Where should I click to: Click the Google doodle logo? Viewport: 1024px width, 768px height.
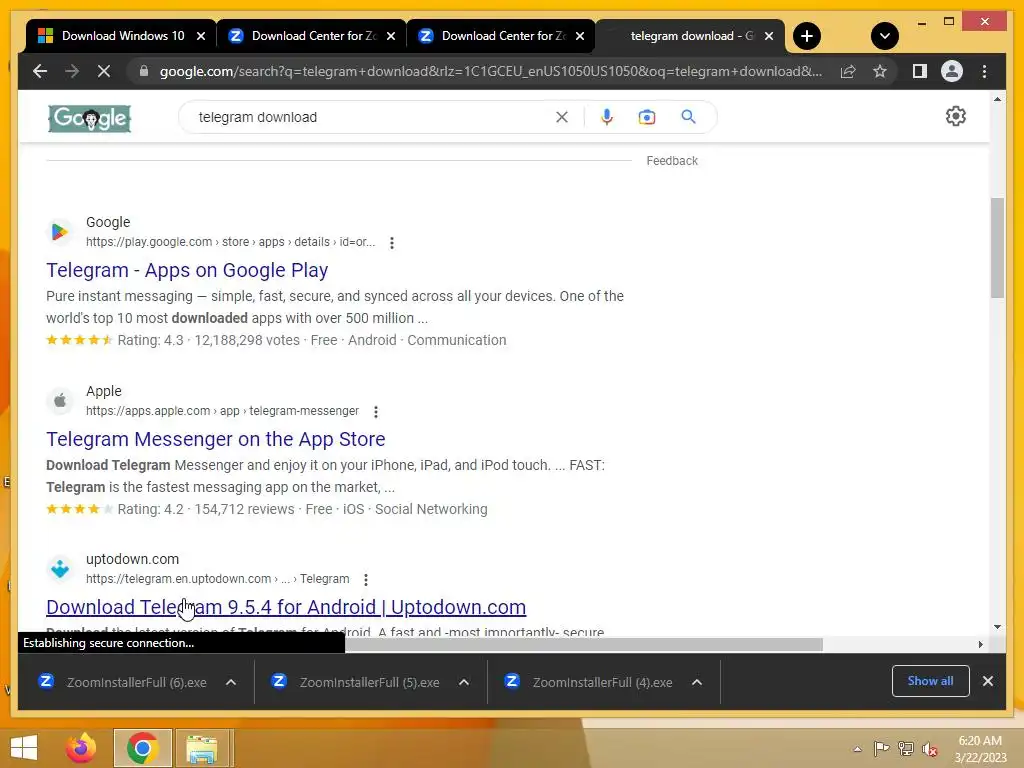[89, 118]
